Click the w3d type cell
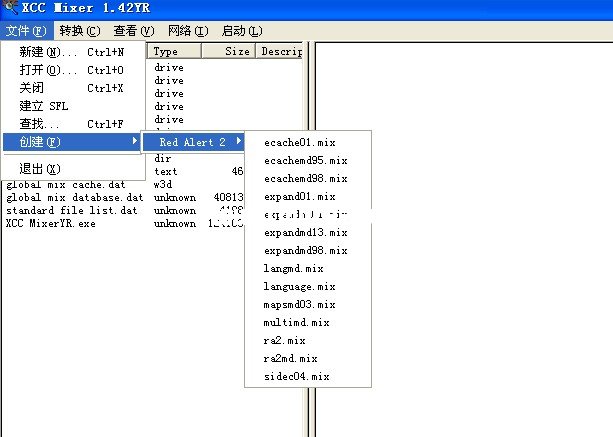Screen dimensions: 613x437 point(163,184)
